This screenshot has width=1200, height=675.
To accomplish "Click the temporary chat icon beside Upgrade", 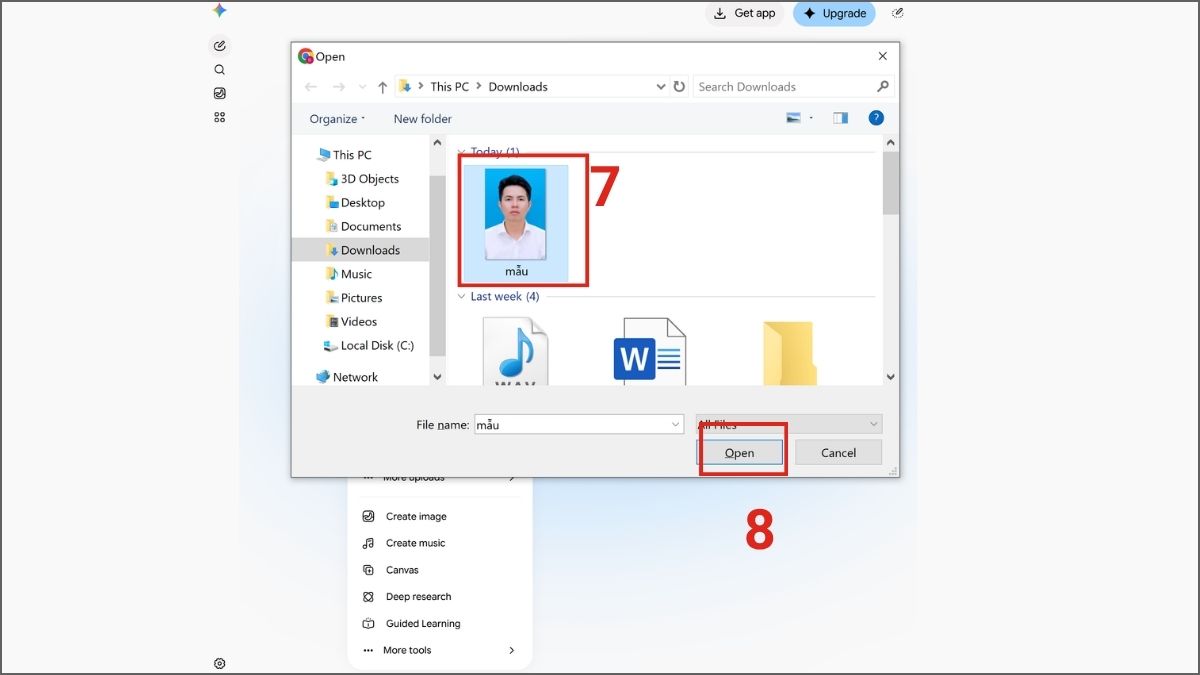I will [x=898, y=13].
